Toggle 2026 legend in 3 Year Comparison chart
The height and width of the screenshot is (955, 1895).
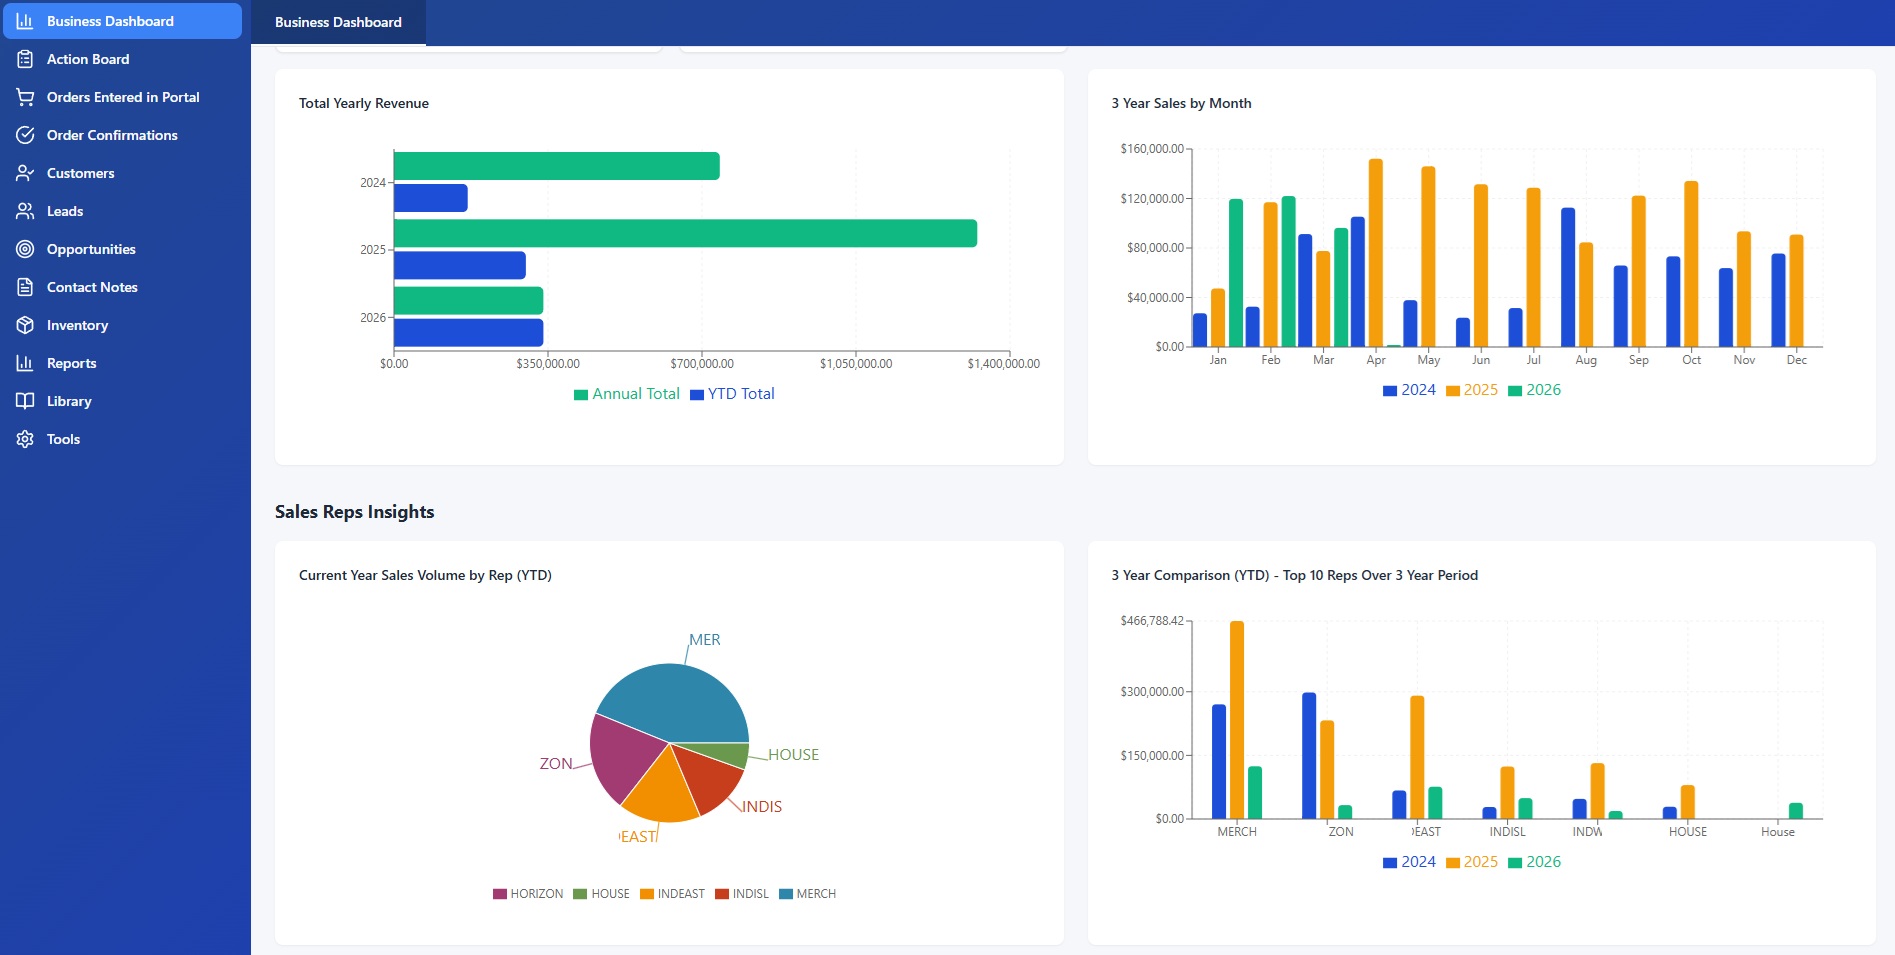click(1535, 862)
